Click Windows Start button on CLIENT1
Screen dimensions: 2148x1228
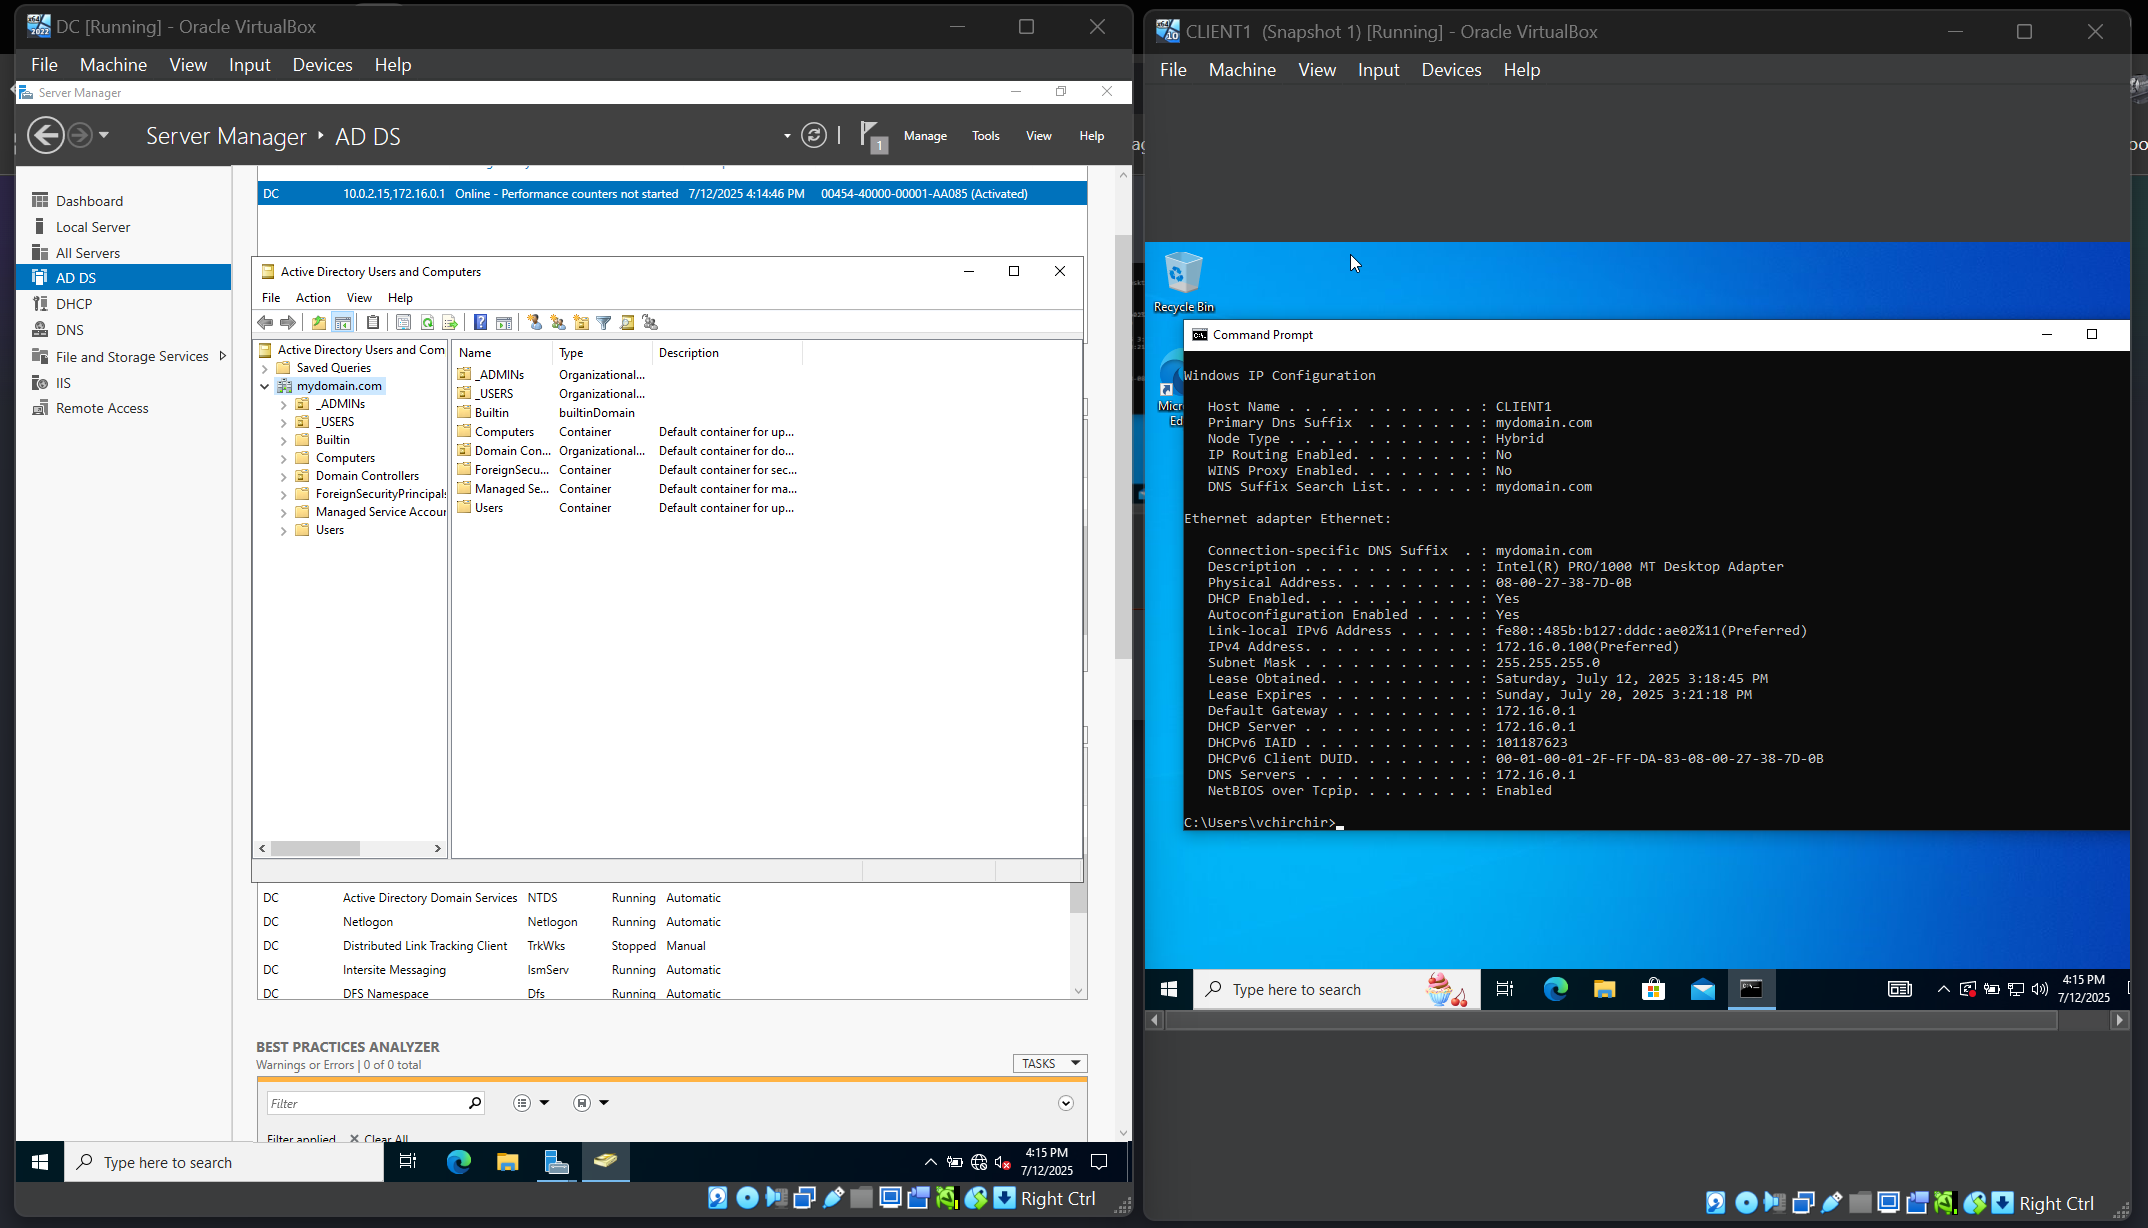click(1169, 989)
